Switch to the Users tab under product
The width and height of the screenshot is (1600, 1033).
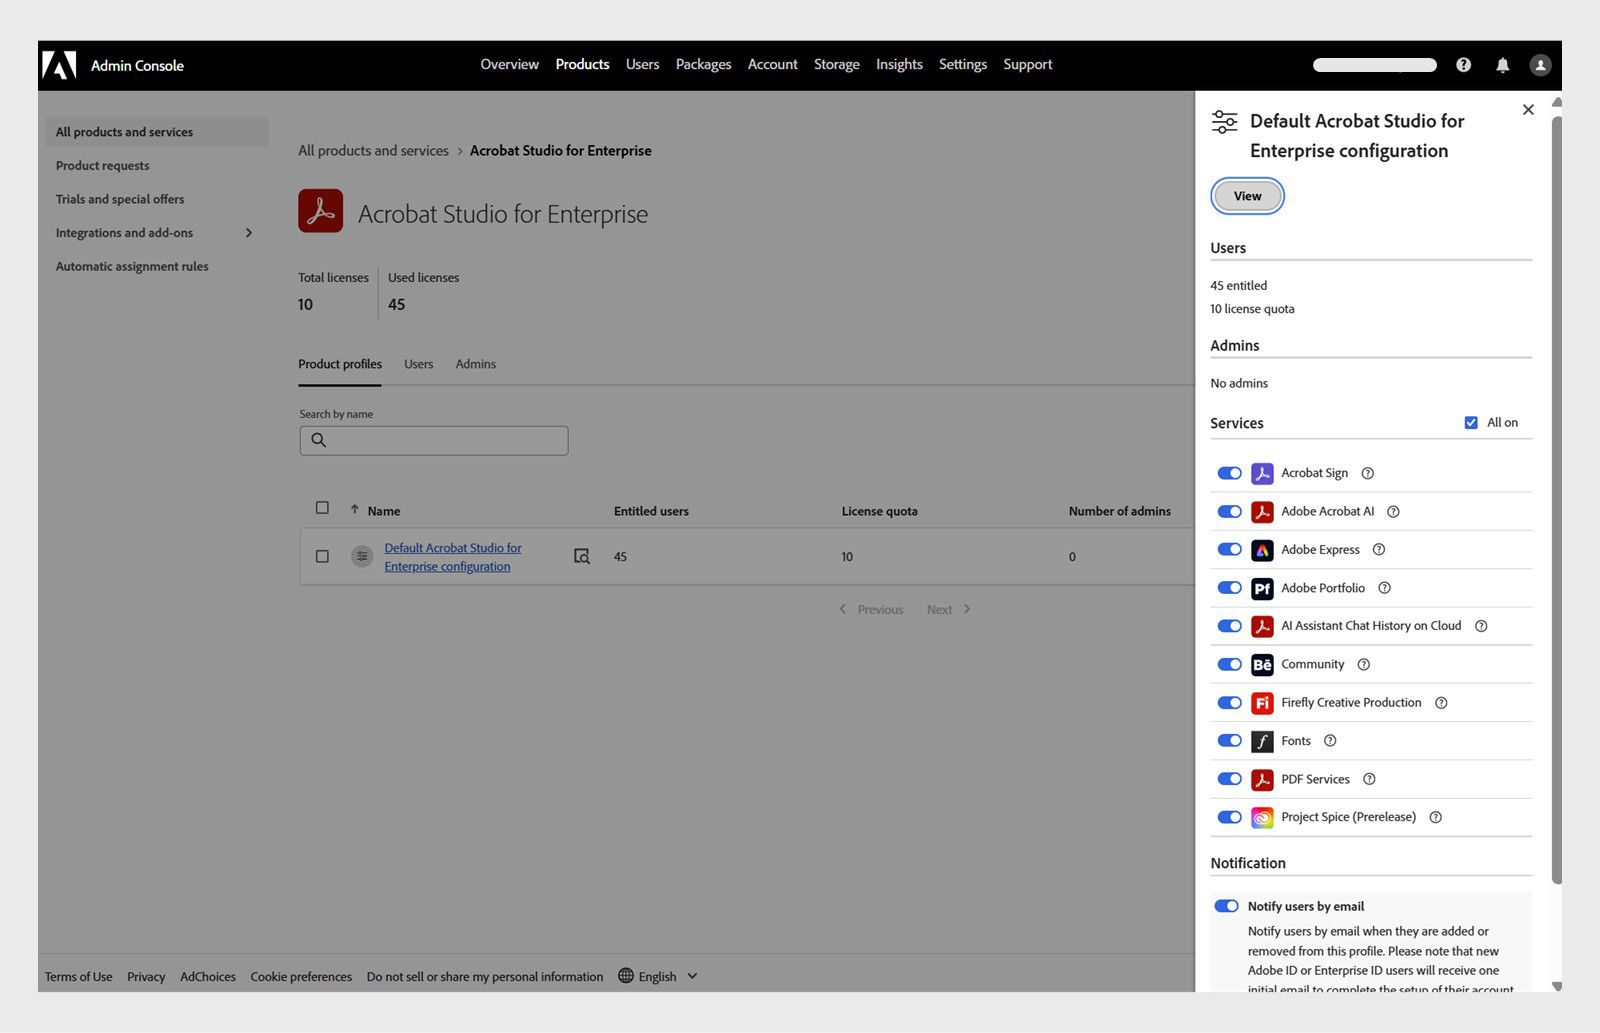(x=418, y=364)
